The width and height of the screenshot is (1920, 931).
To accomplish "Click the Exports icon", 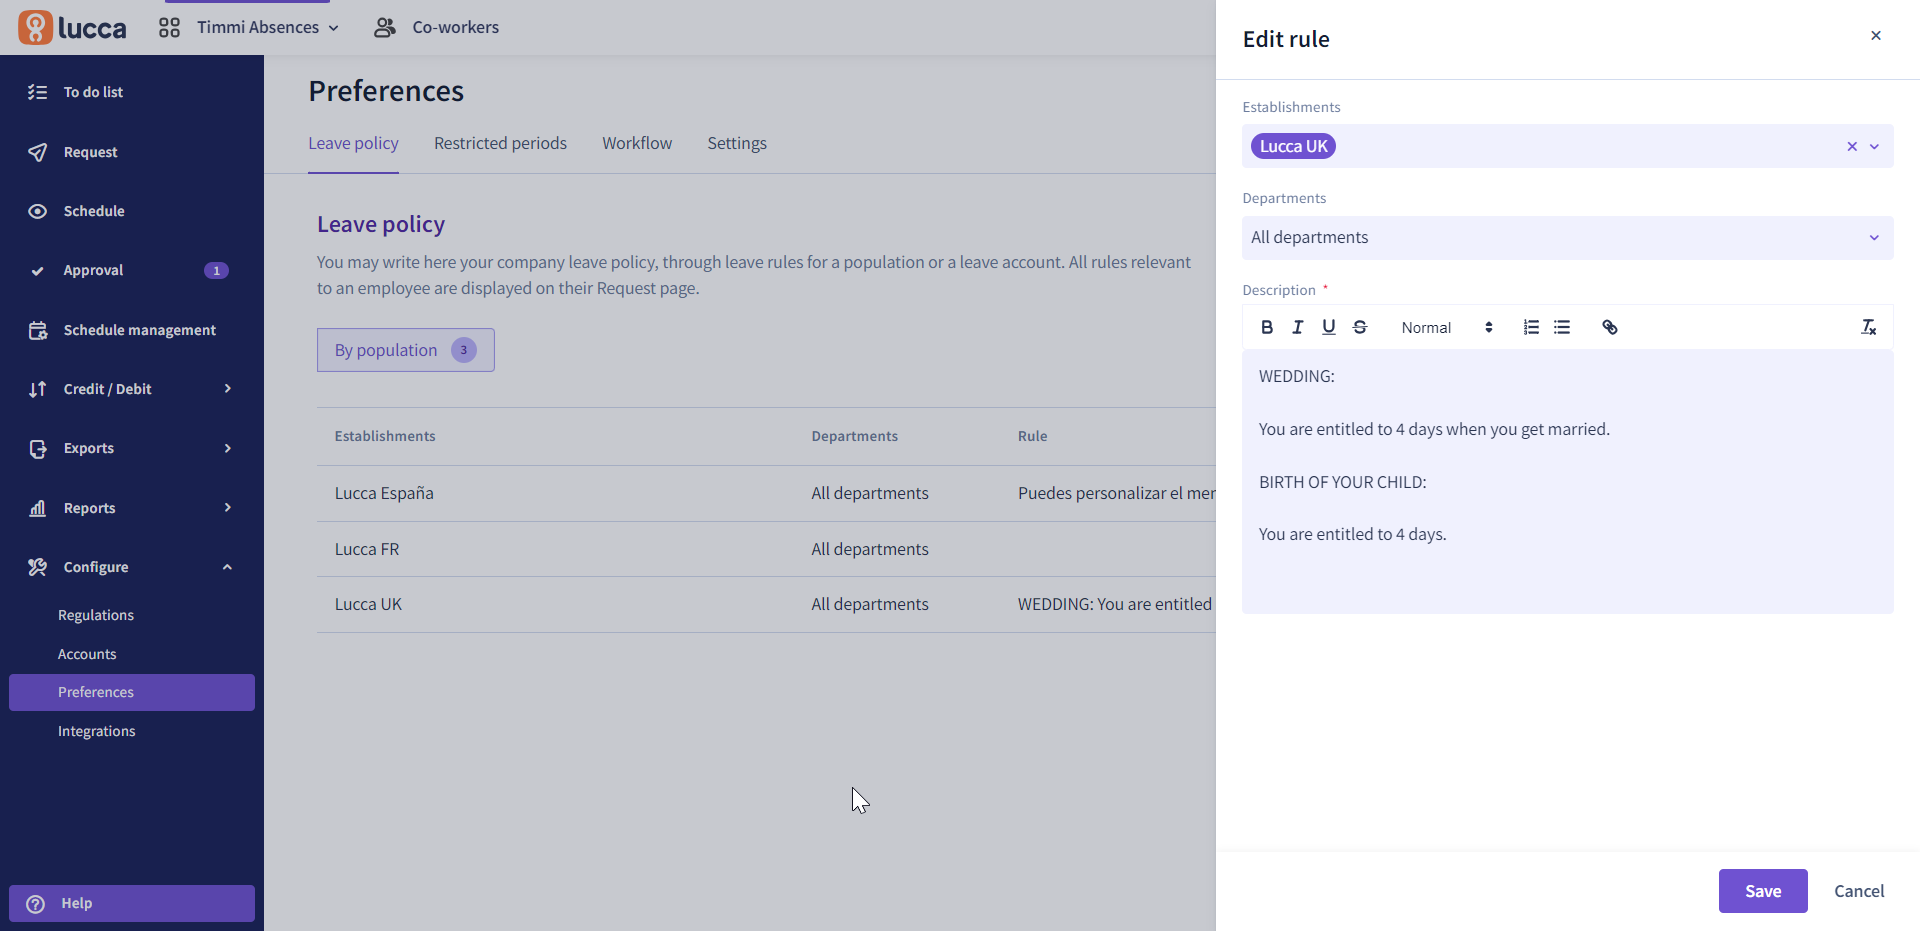I will 37,448.
